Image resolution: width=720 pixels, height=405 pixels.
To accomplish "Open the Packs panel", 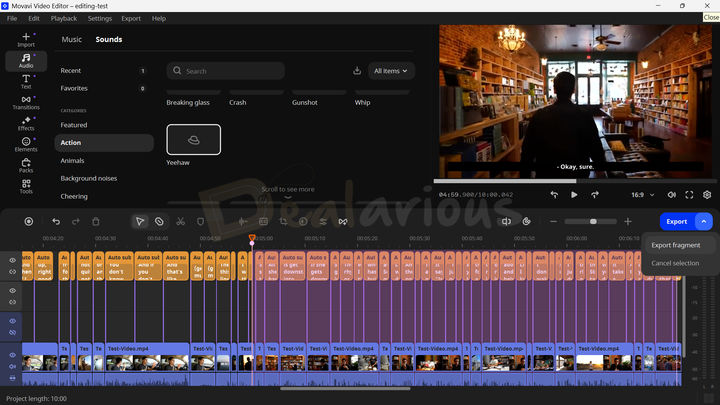I will 26,165.
